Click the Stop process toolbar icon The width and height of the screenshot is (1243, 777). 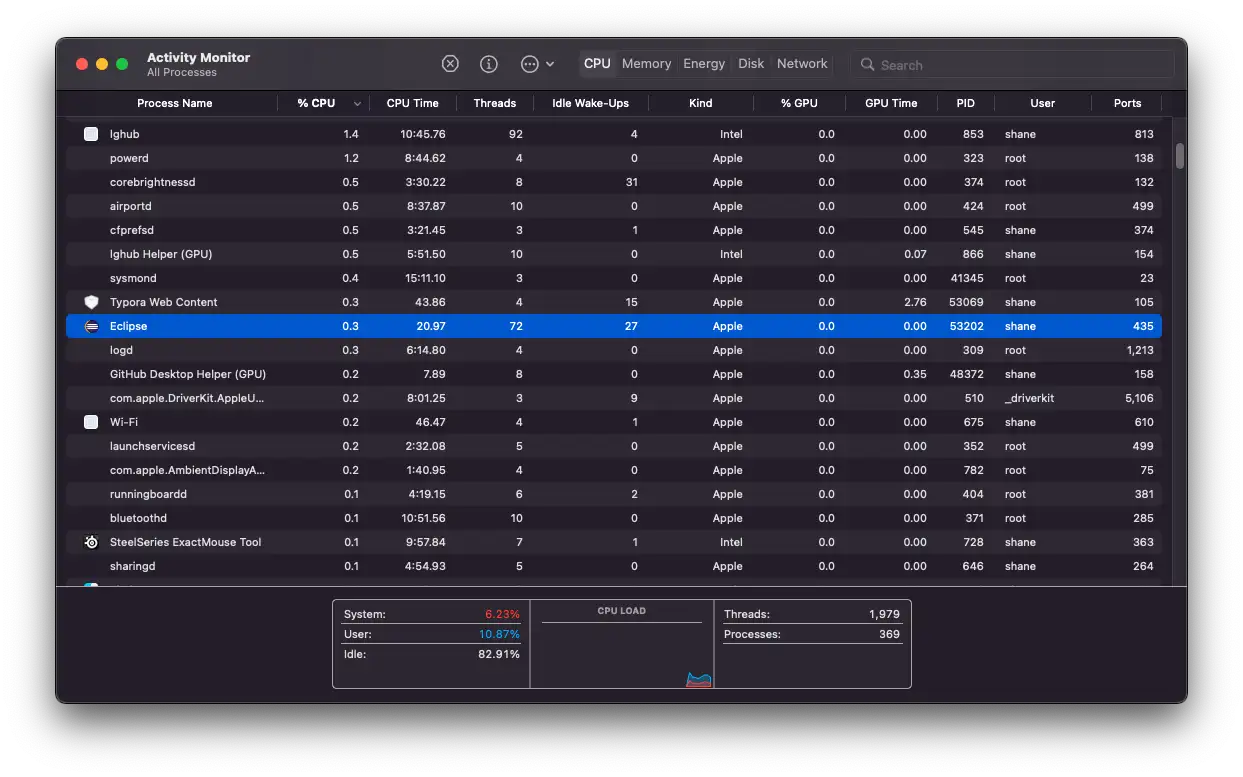[450, 64]
